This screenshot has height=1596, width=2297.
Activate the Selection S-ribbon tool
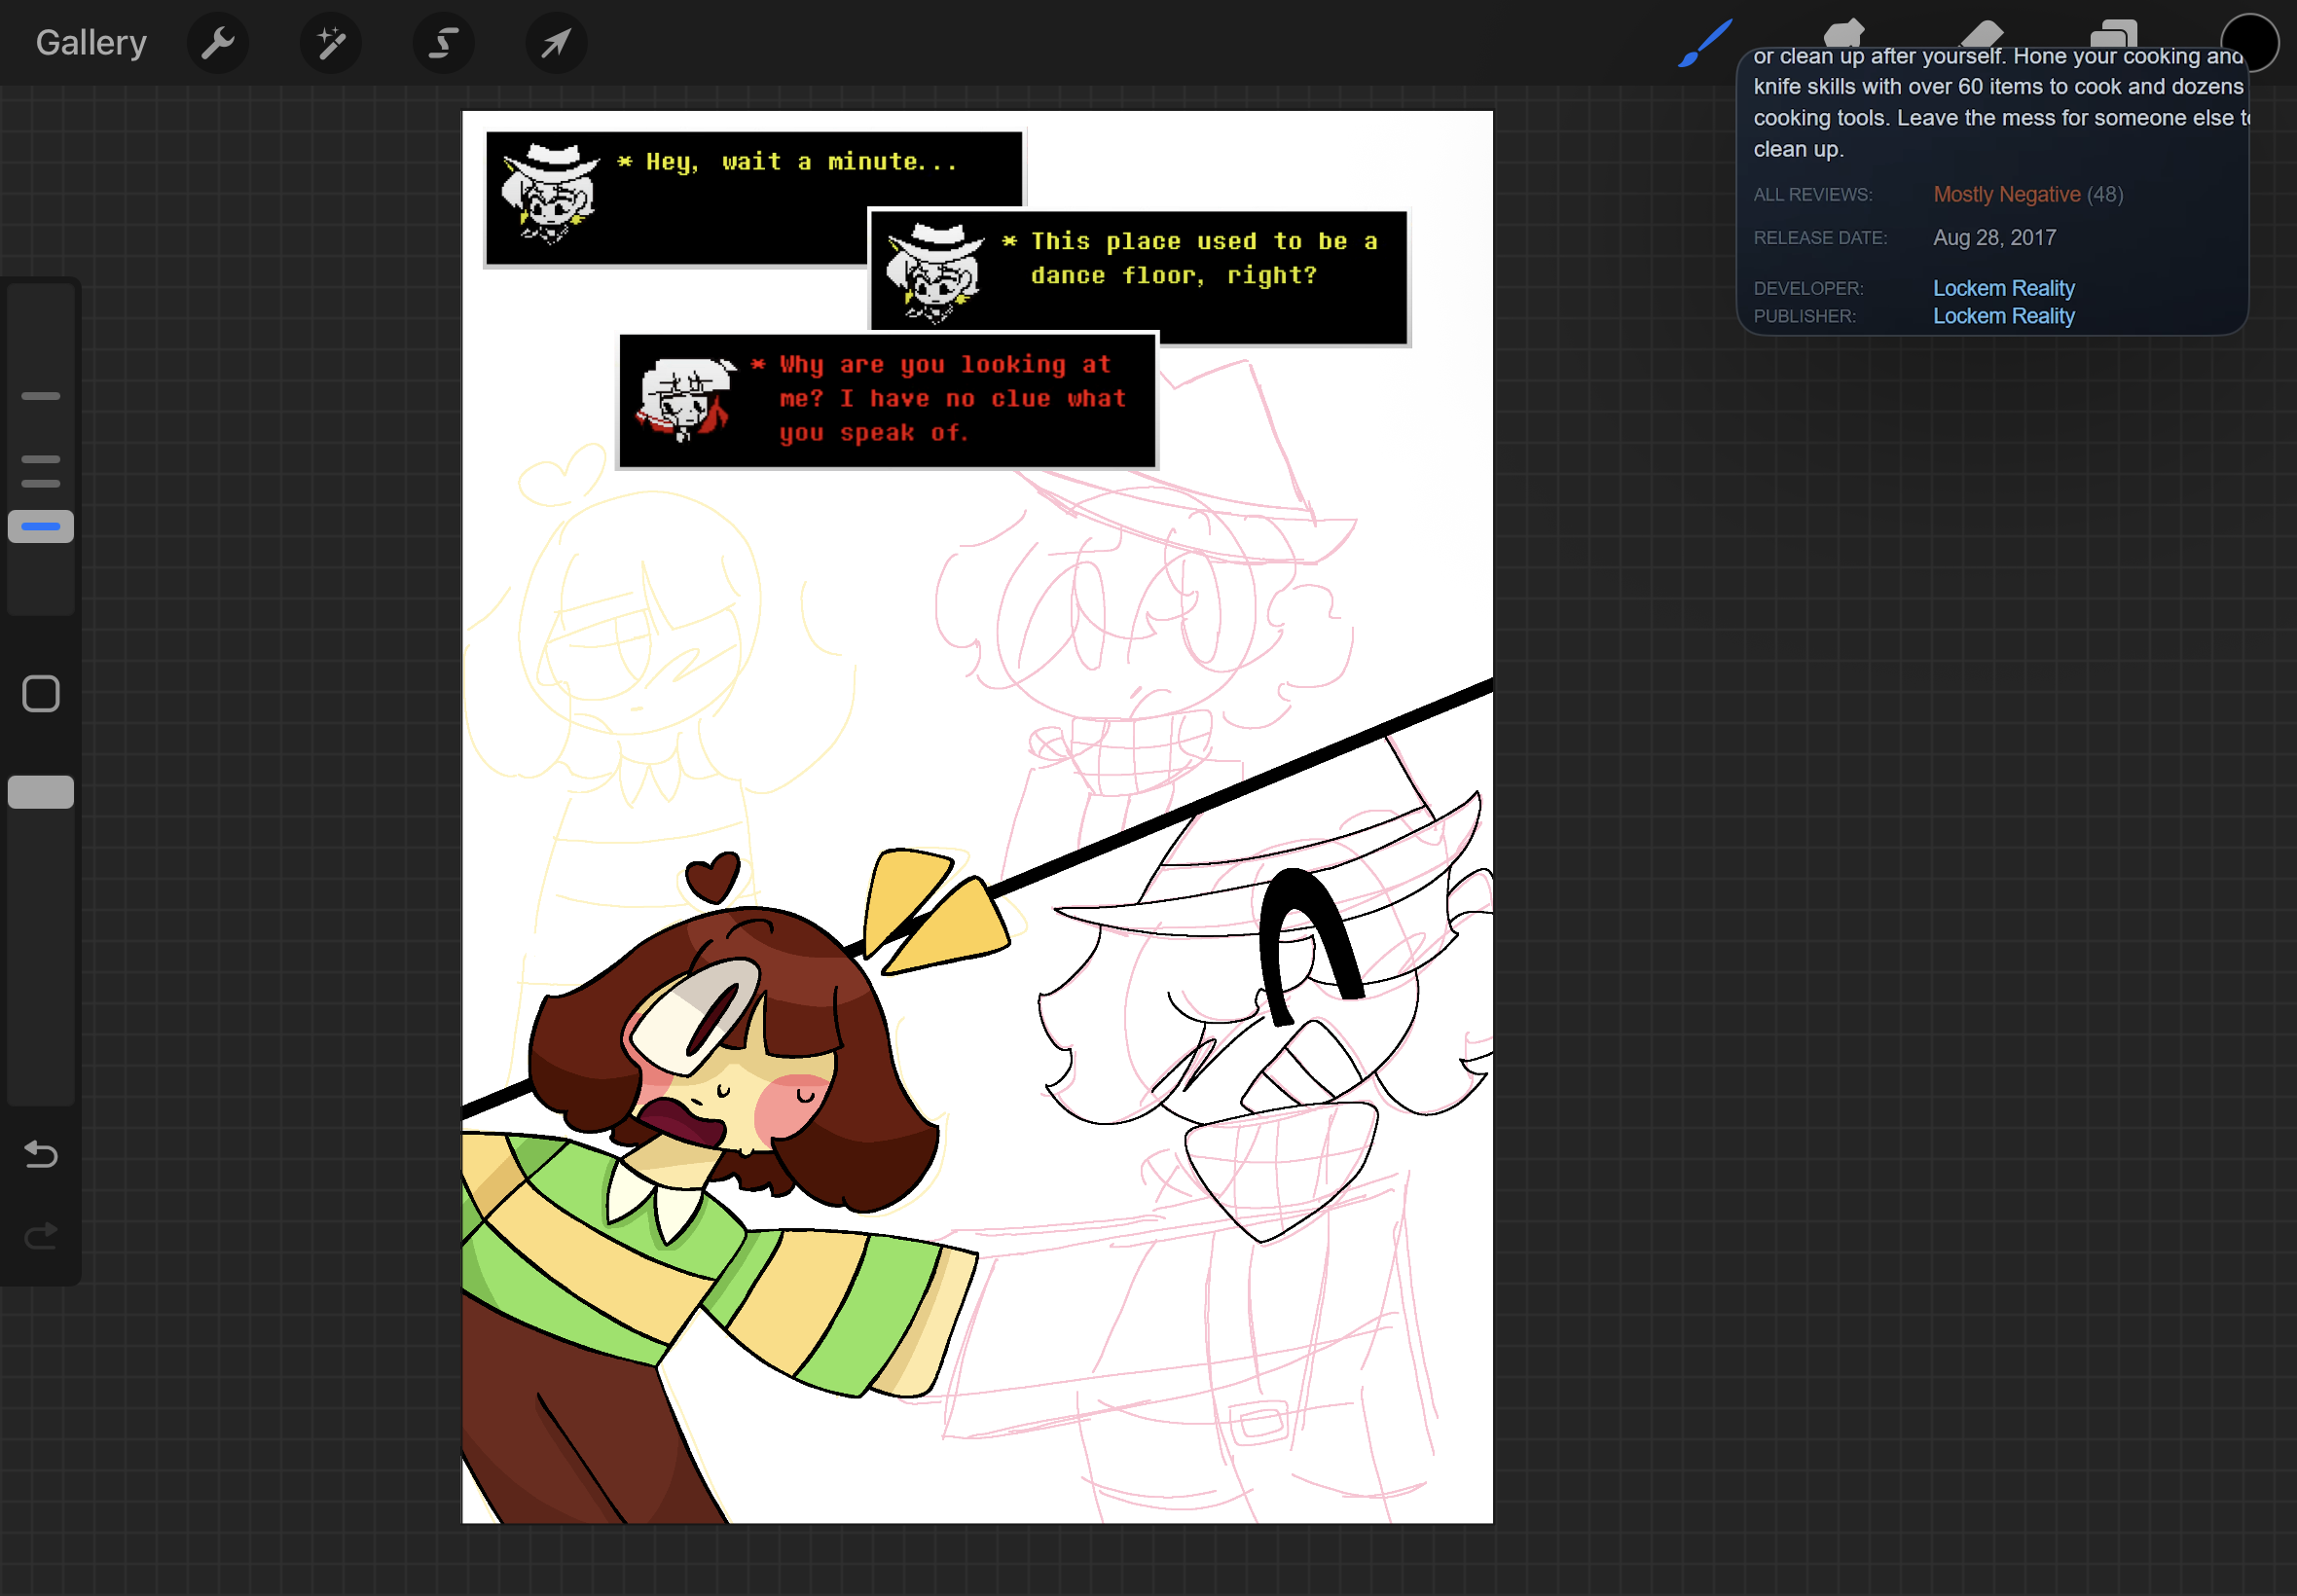(444, 43)
